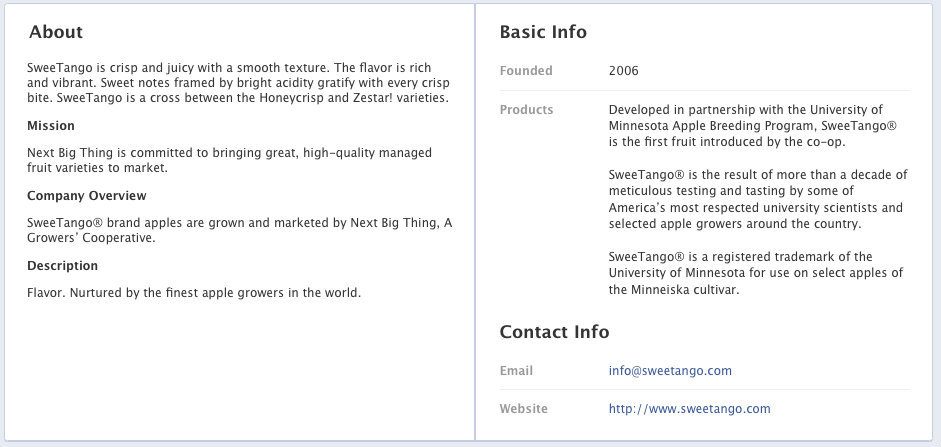Click the Next Big Thing mission statement text
Screen dimensions: 941x447
(229, 160)
